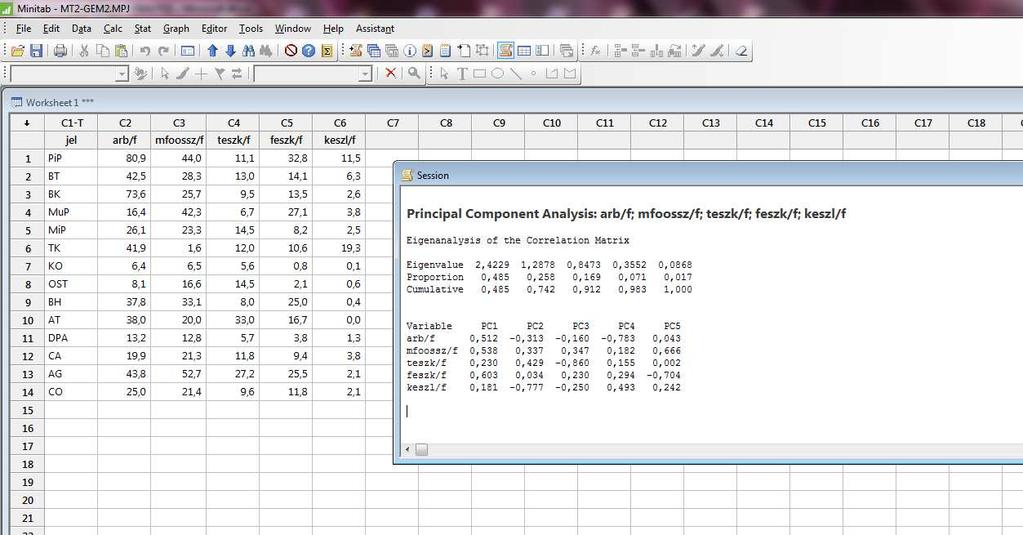Click the 'PiP' cell in jel column

[x=71, y=158]
